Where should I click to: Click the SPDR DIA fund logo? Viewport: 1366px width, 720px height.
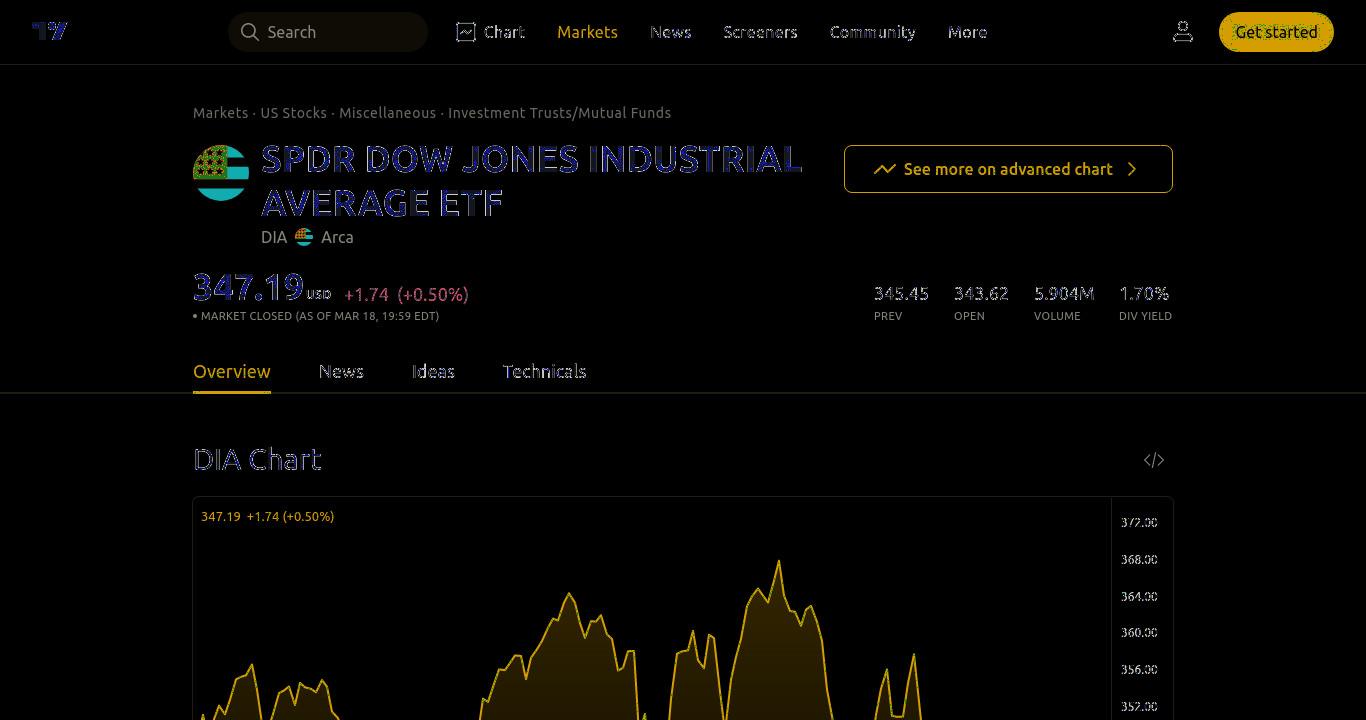221,173
